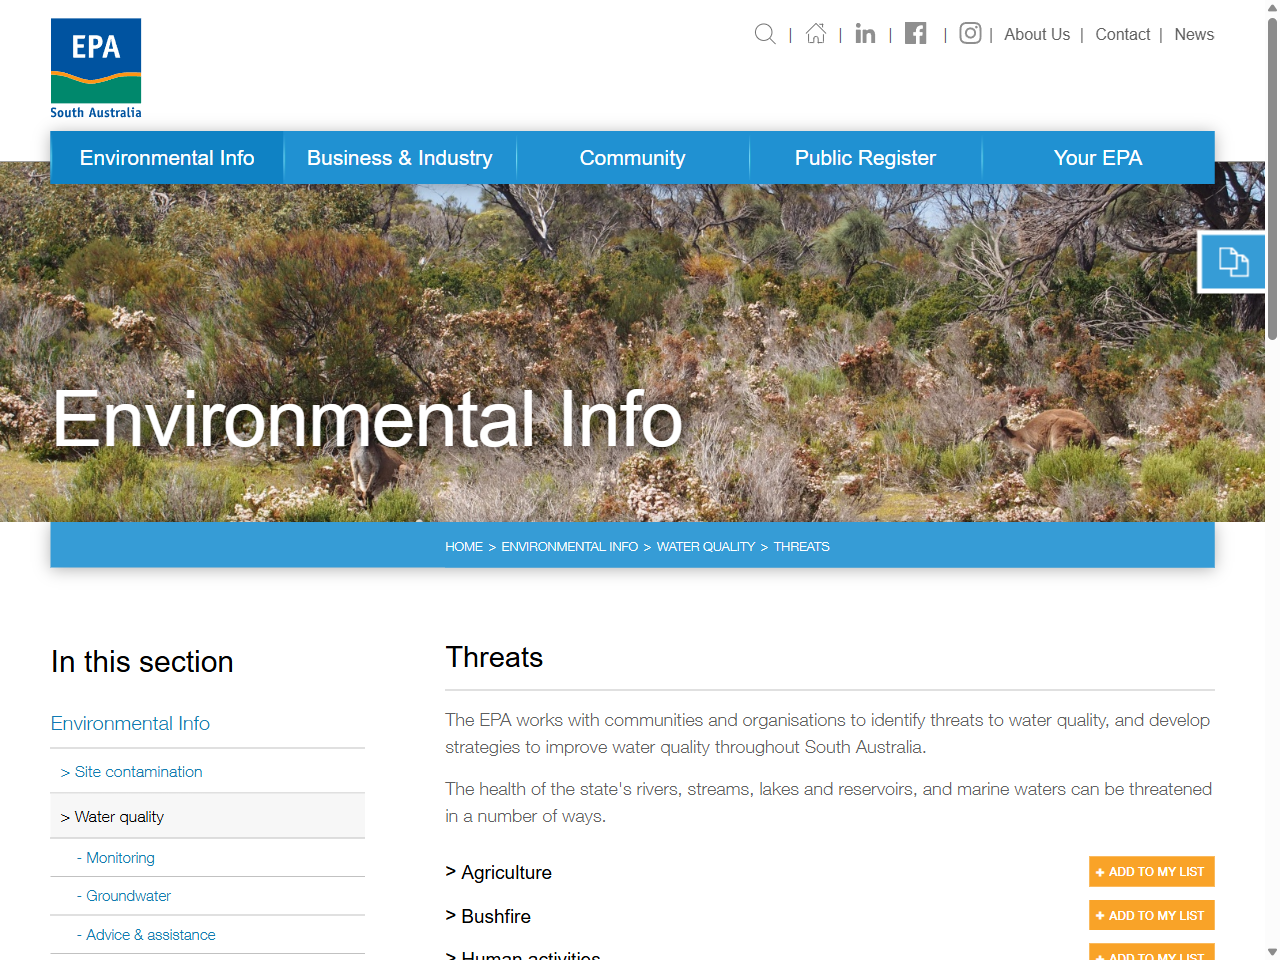Open the Public Register menu
This screenshot has height=960, width=1280.
point(865,157)
